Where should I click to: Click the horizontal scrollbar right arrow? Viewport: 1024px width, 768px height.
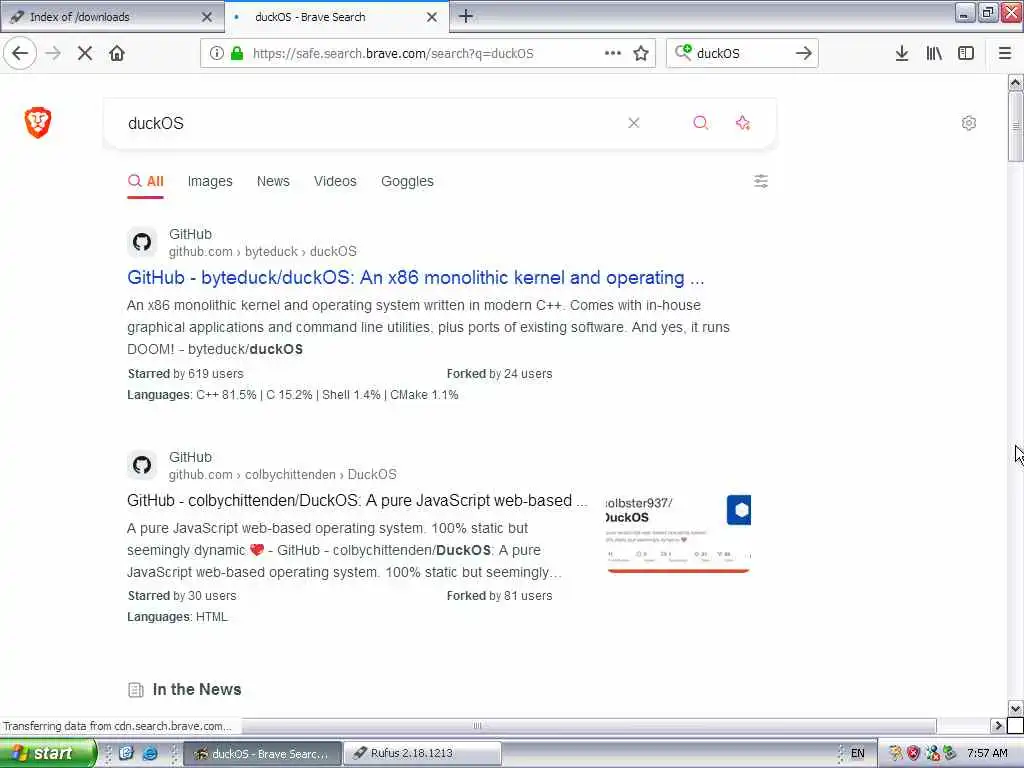(998, 726)
